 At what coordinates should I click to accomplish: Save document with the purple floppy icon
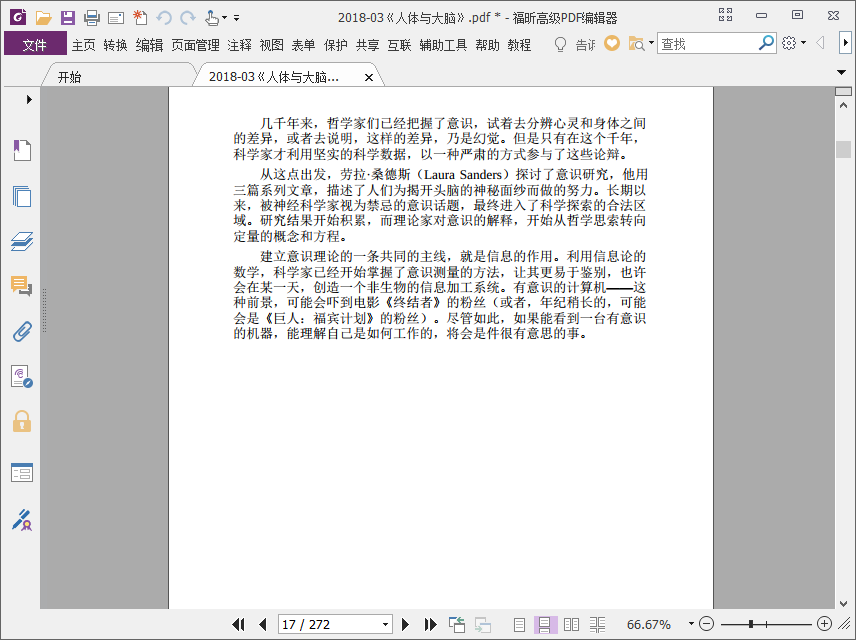click(68, 18)
